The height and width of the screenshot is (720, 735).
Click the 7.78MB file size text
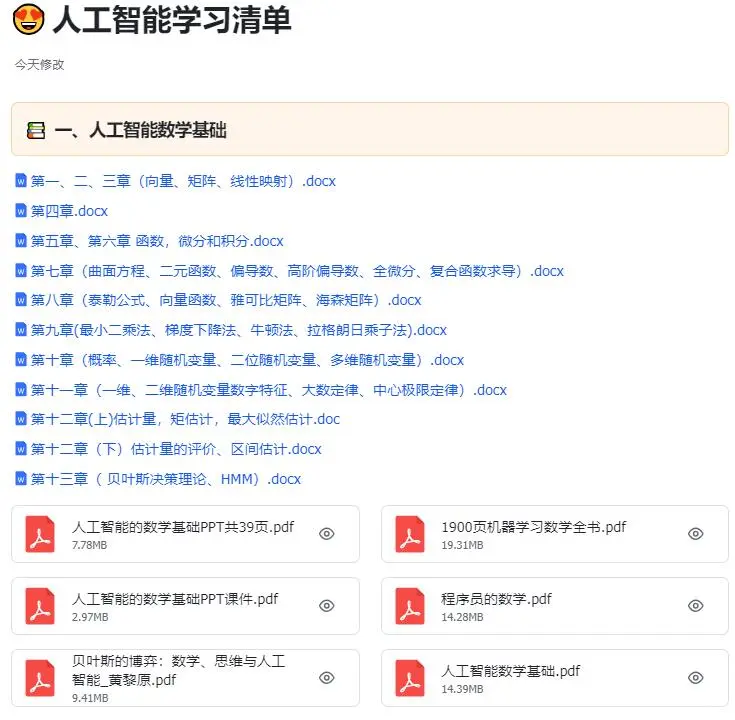(89, 545)
